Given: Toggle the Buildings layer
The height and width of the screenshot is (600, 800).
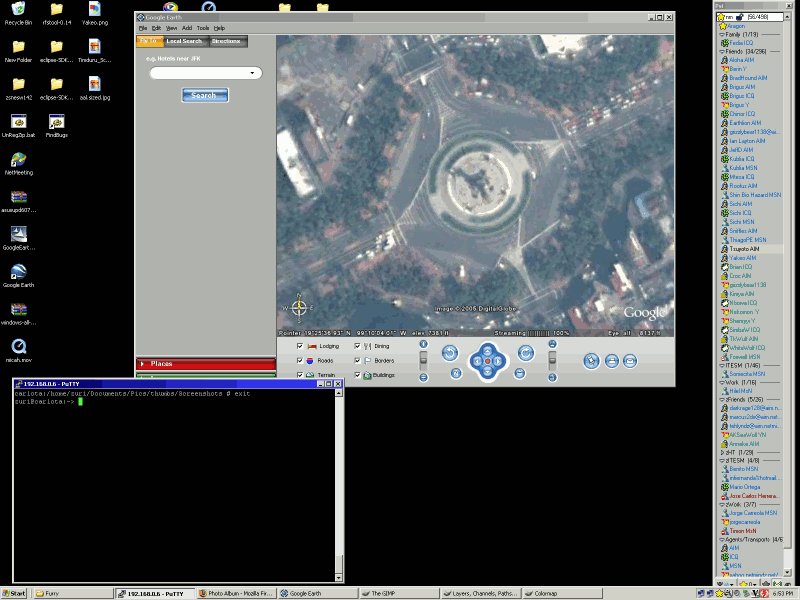Looking at the screenshot, I should pyautogui.click(x=357, y=375).
